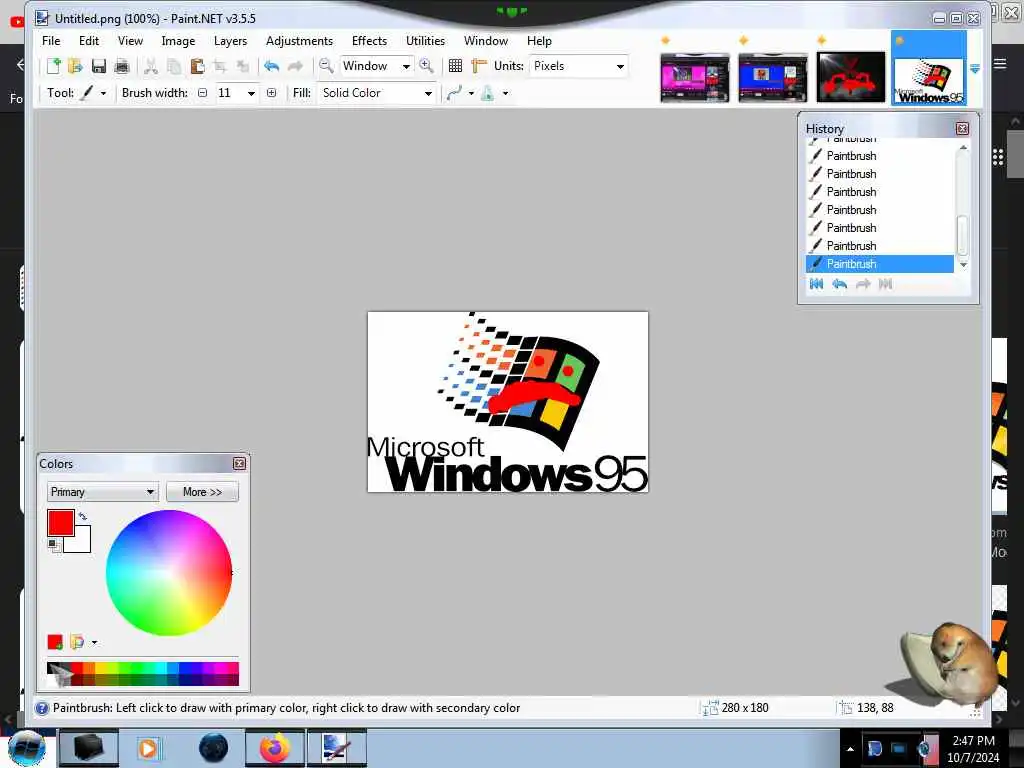Screen dimensions: 1024x768
Task: Click the History Rewind icon
Action: (816, 283)
